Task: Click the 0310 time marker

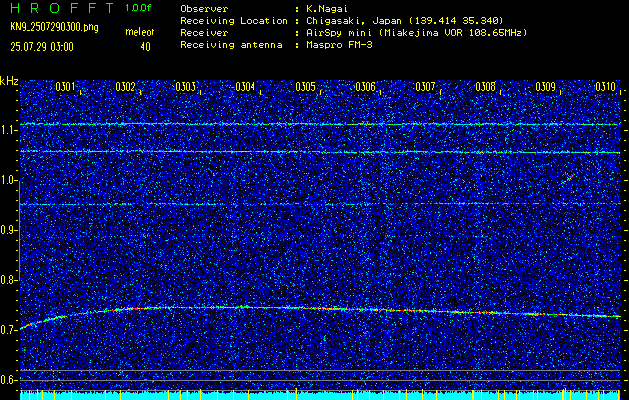Action: pos(605,87)
